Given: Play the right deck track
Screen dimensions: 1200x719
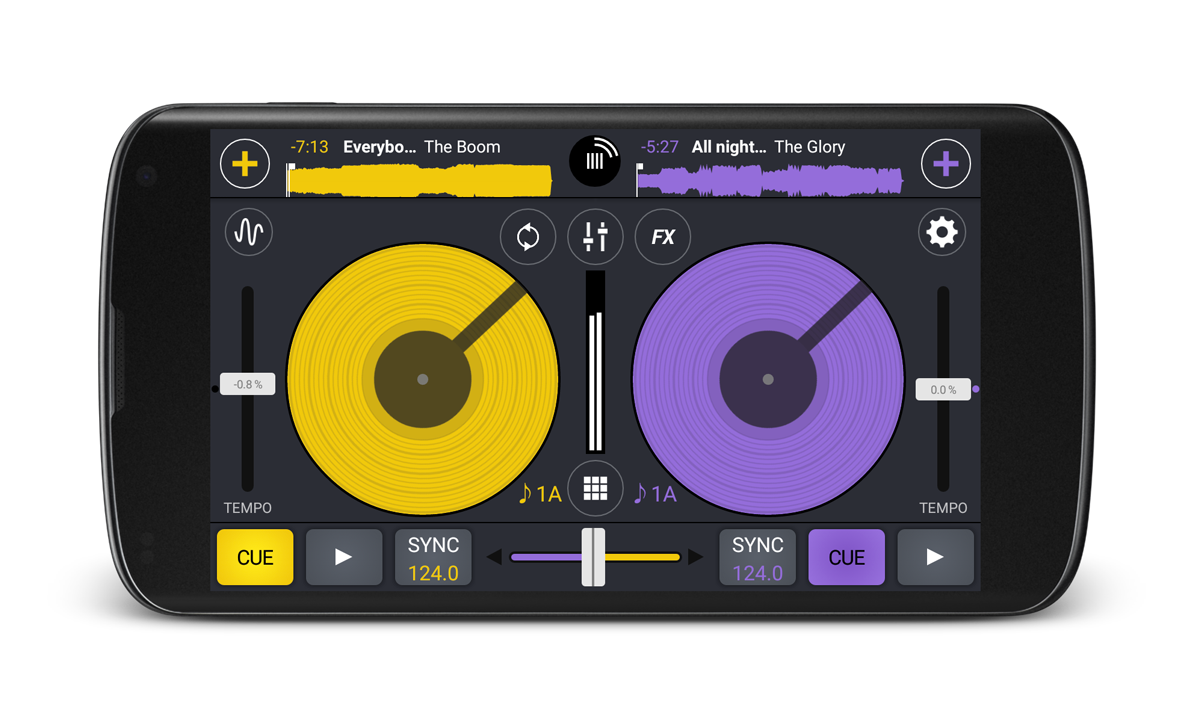Looking at the screenshot, I should click(935, 558).
